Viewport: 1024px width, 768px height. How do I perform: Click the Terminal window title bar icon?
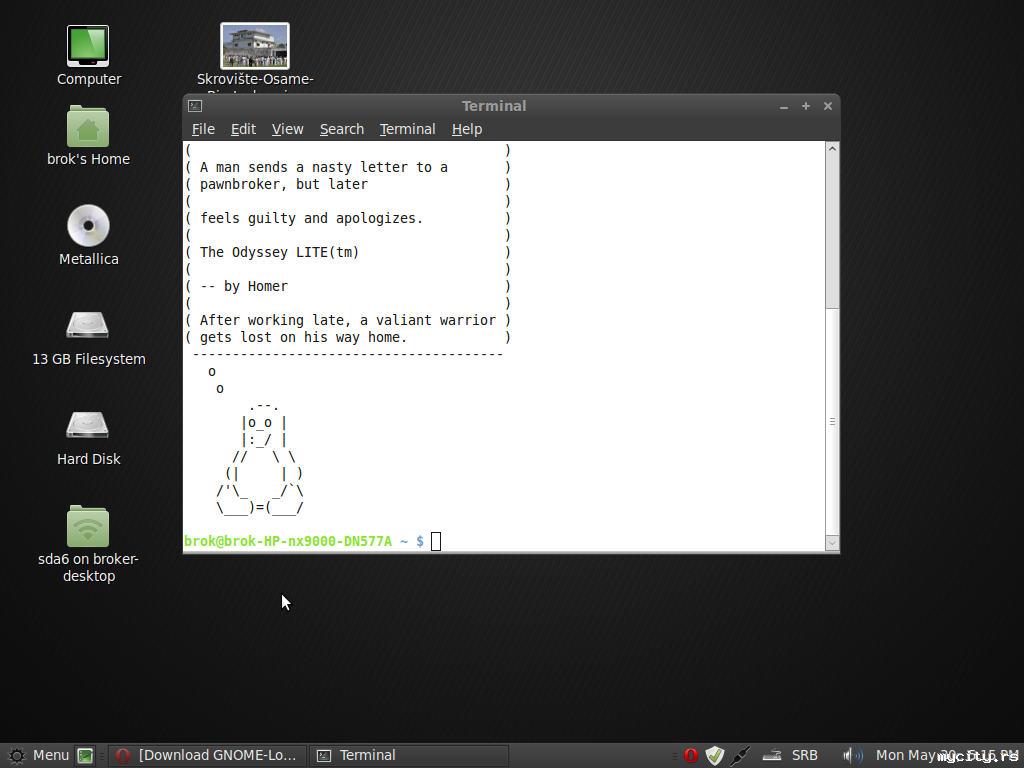[x=195, y=106]
